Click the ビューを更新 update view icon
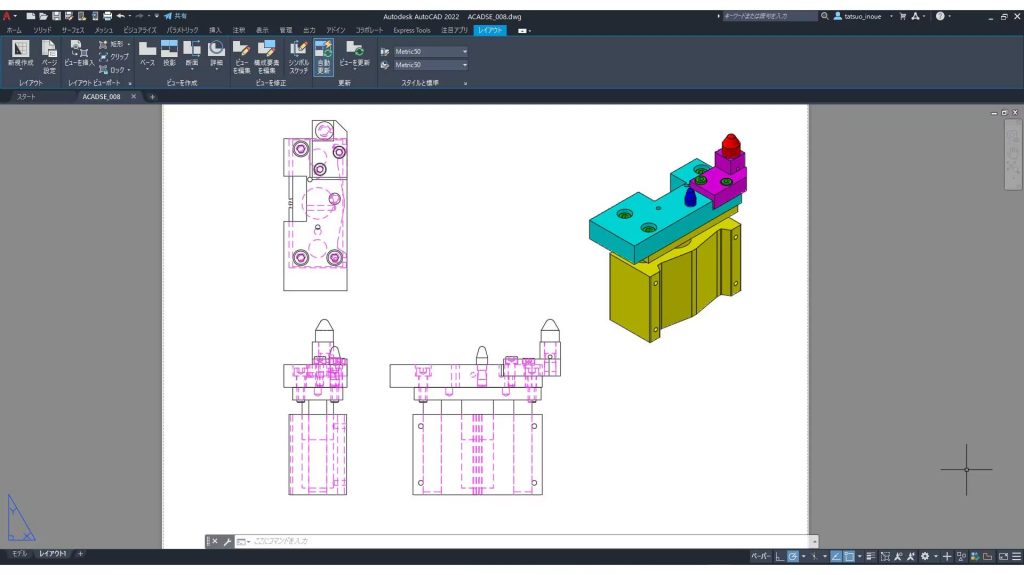The image size is (1024, 575). (355, 54)
